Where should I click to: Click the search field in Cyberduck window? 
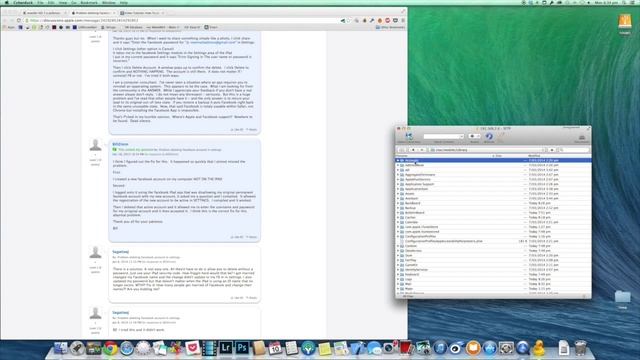click(x=574, y=150)
